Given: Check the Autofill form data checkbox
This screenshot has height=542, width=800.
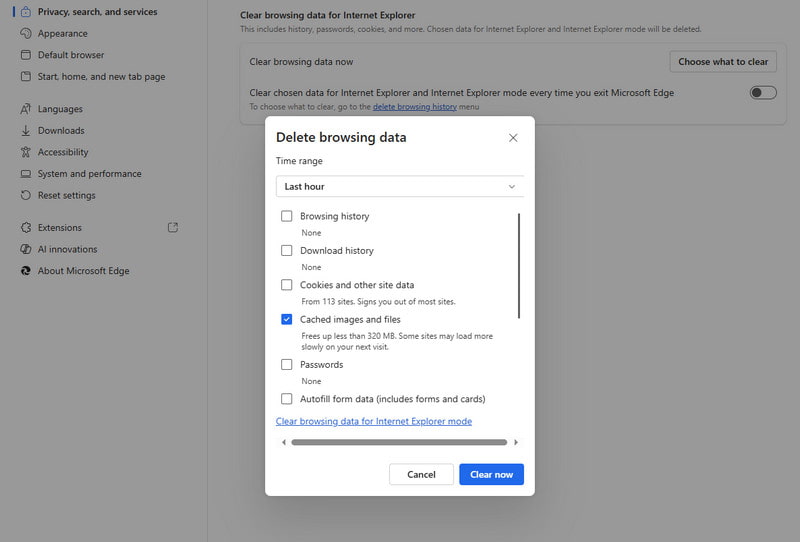Looking at the screenshot, I should 287,399.
